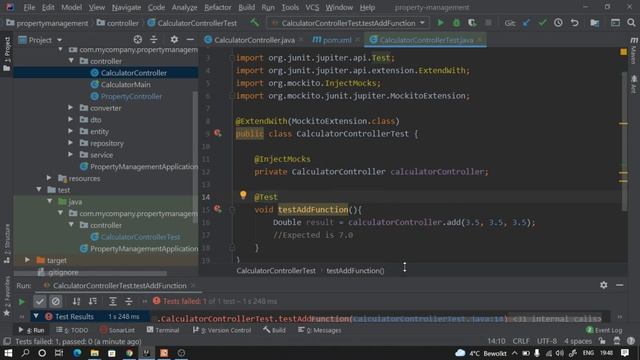Switch to CalculatorController.java tab
The height and width of the screenshot is (360, 640).
(x=254, y=40)
